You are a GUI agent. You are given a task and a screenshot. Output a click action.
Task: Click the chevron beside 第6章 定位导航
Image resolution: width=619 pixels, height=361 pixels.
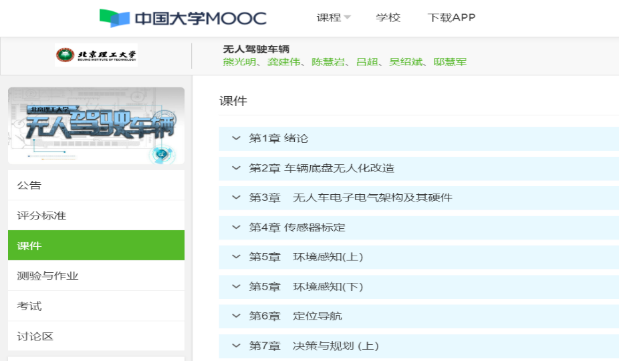click(x=236, y=316)
